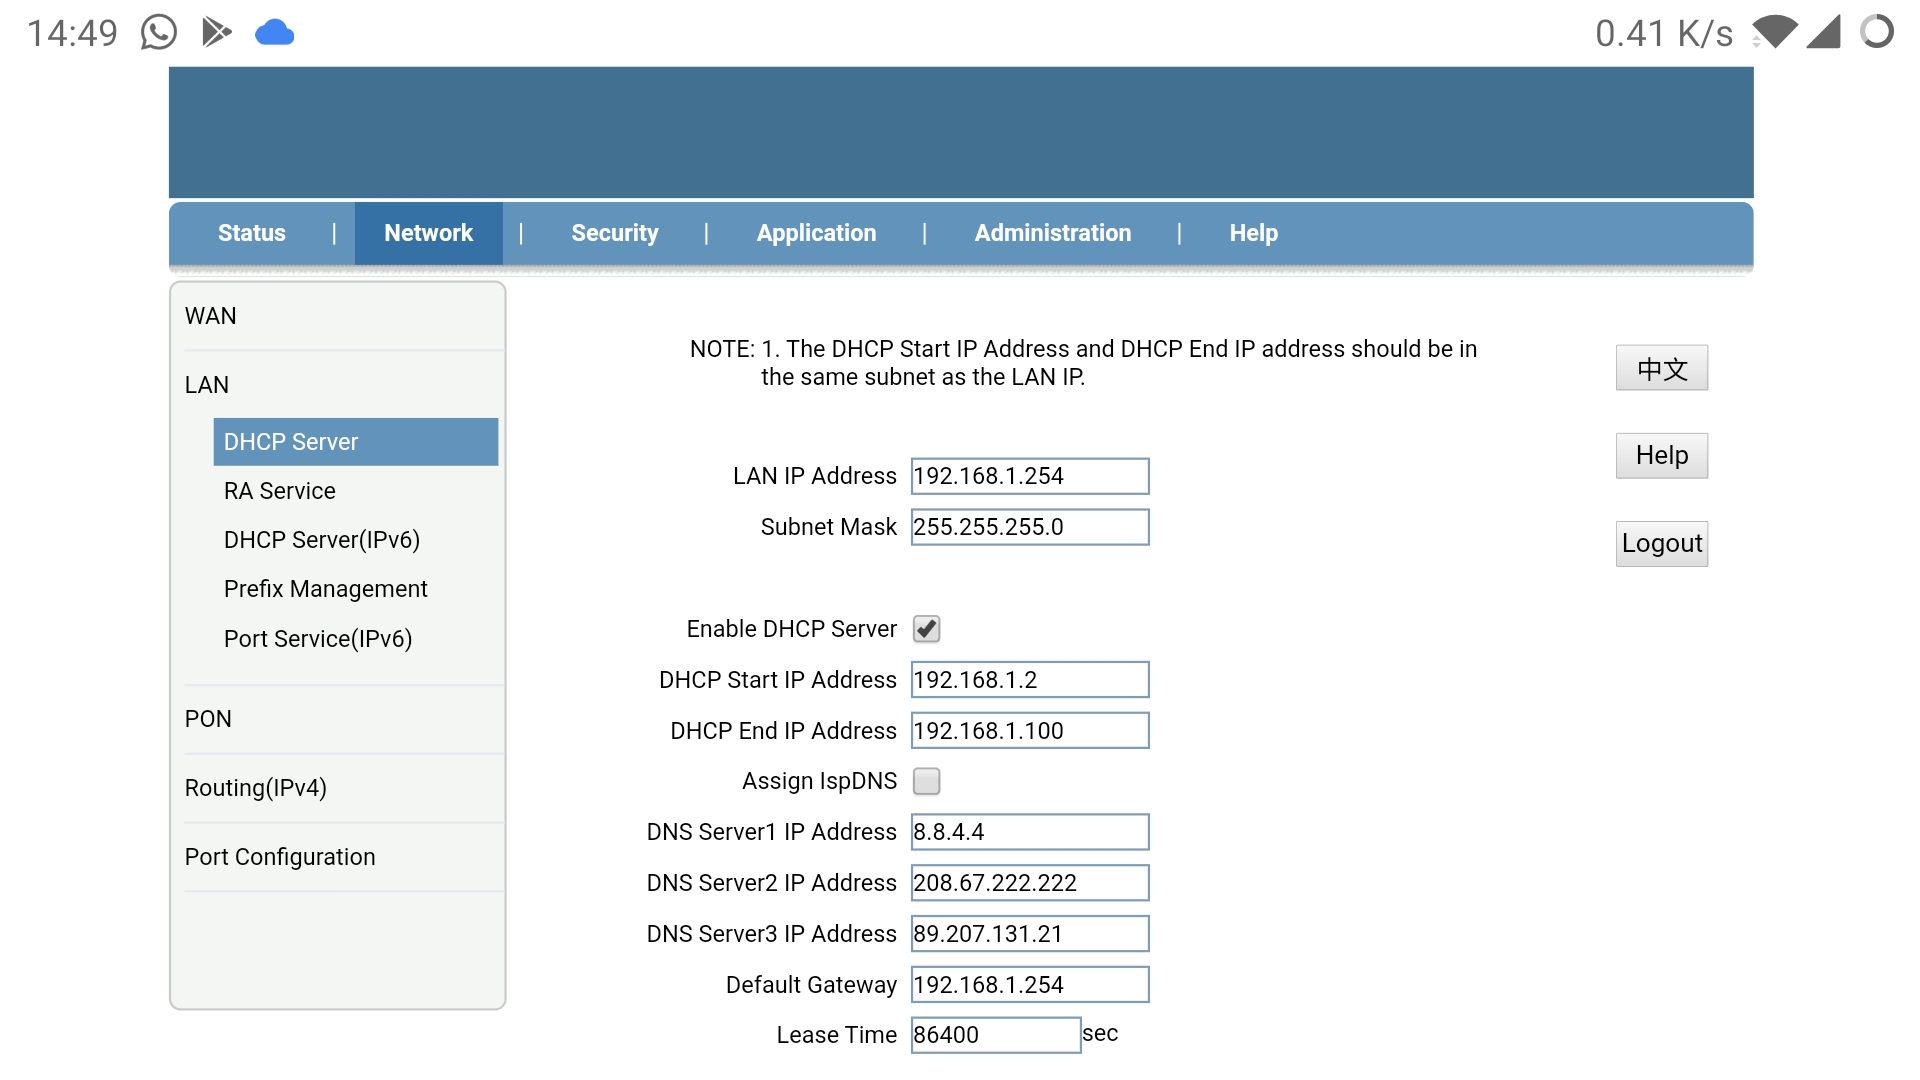Tap the mobile signal strength icon
Image resolution: width=1920 pixels, height=1080 pixels.
(x=1823, y=32)
